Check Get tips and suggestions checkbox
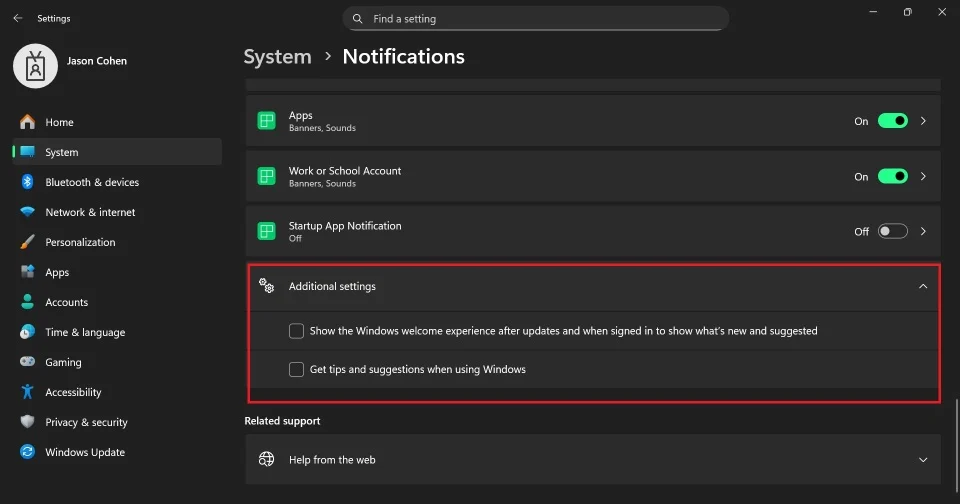The width and height of the screenshot is (960, 504). 296,369
